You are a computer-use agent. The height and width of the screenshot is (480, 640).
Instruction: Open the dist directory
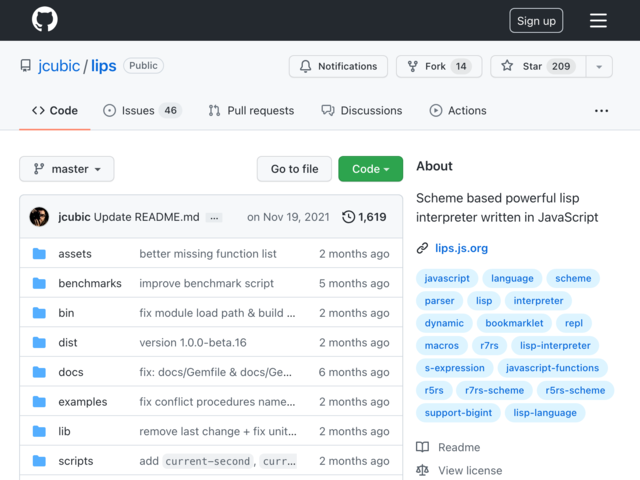pos(68,342)
